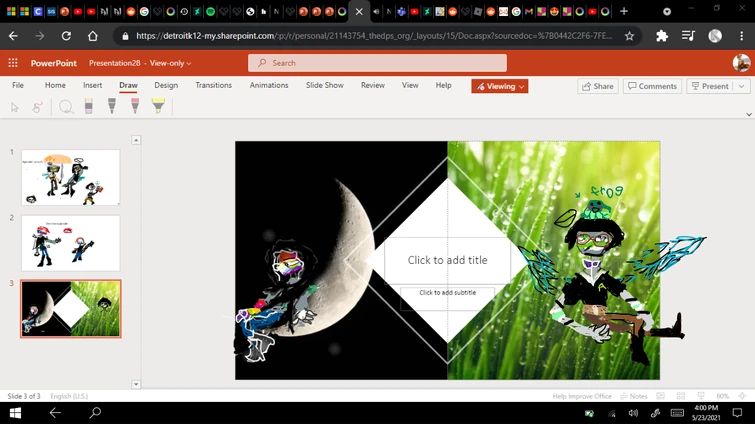755x424 pixels.
Task: Open Windows Start menu
Action: (15, 413)
